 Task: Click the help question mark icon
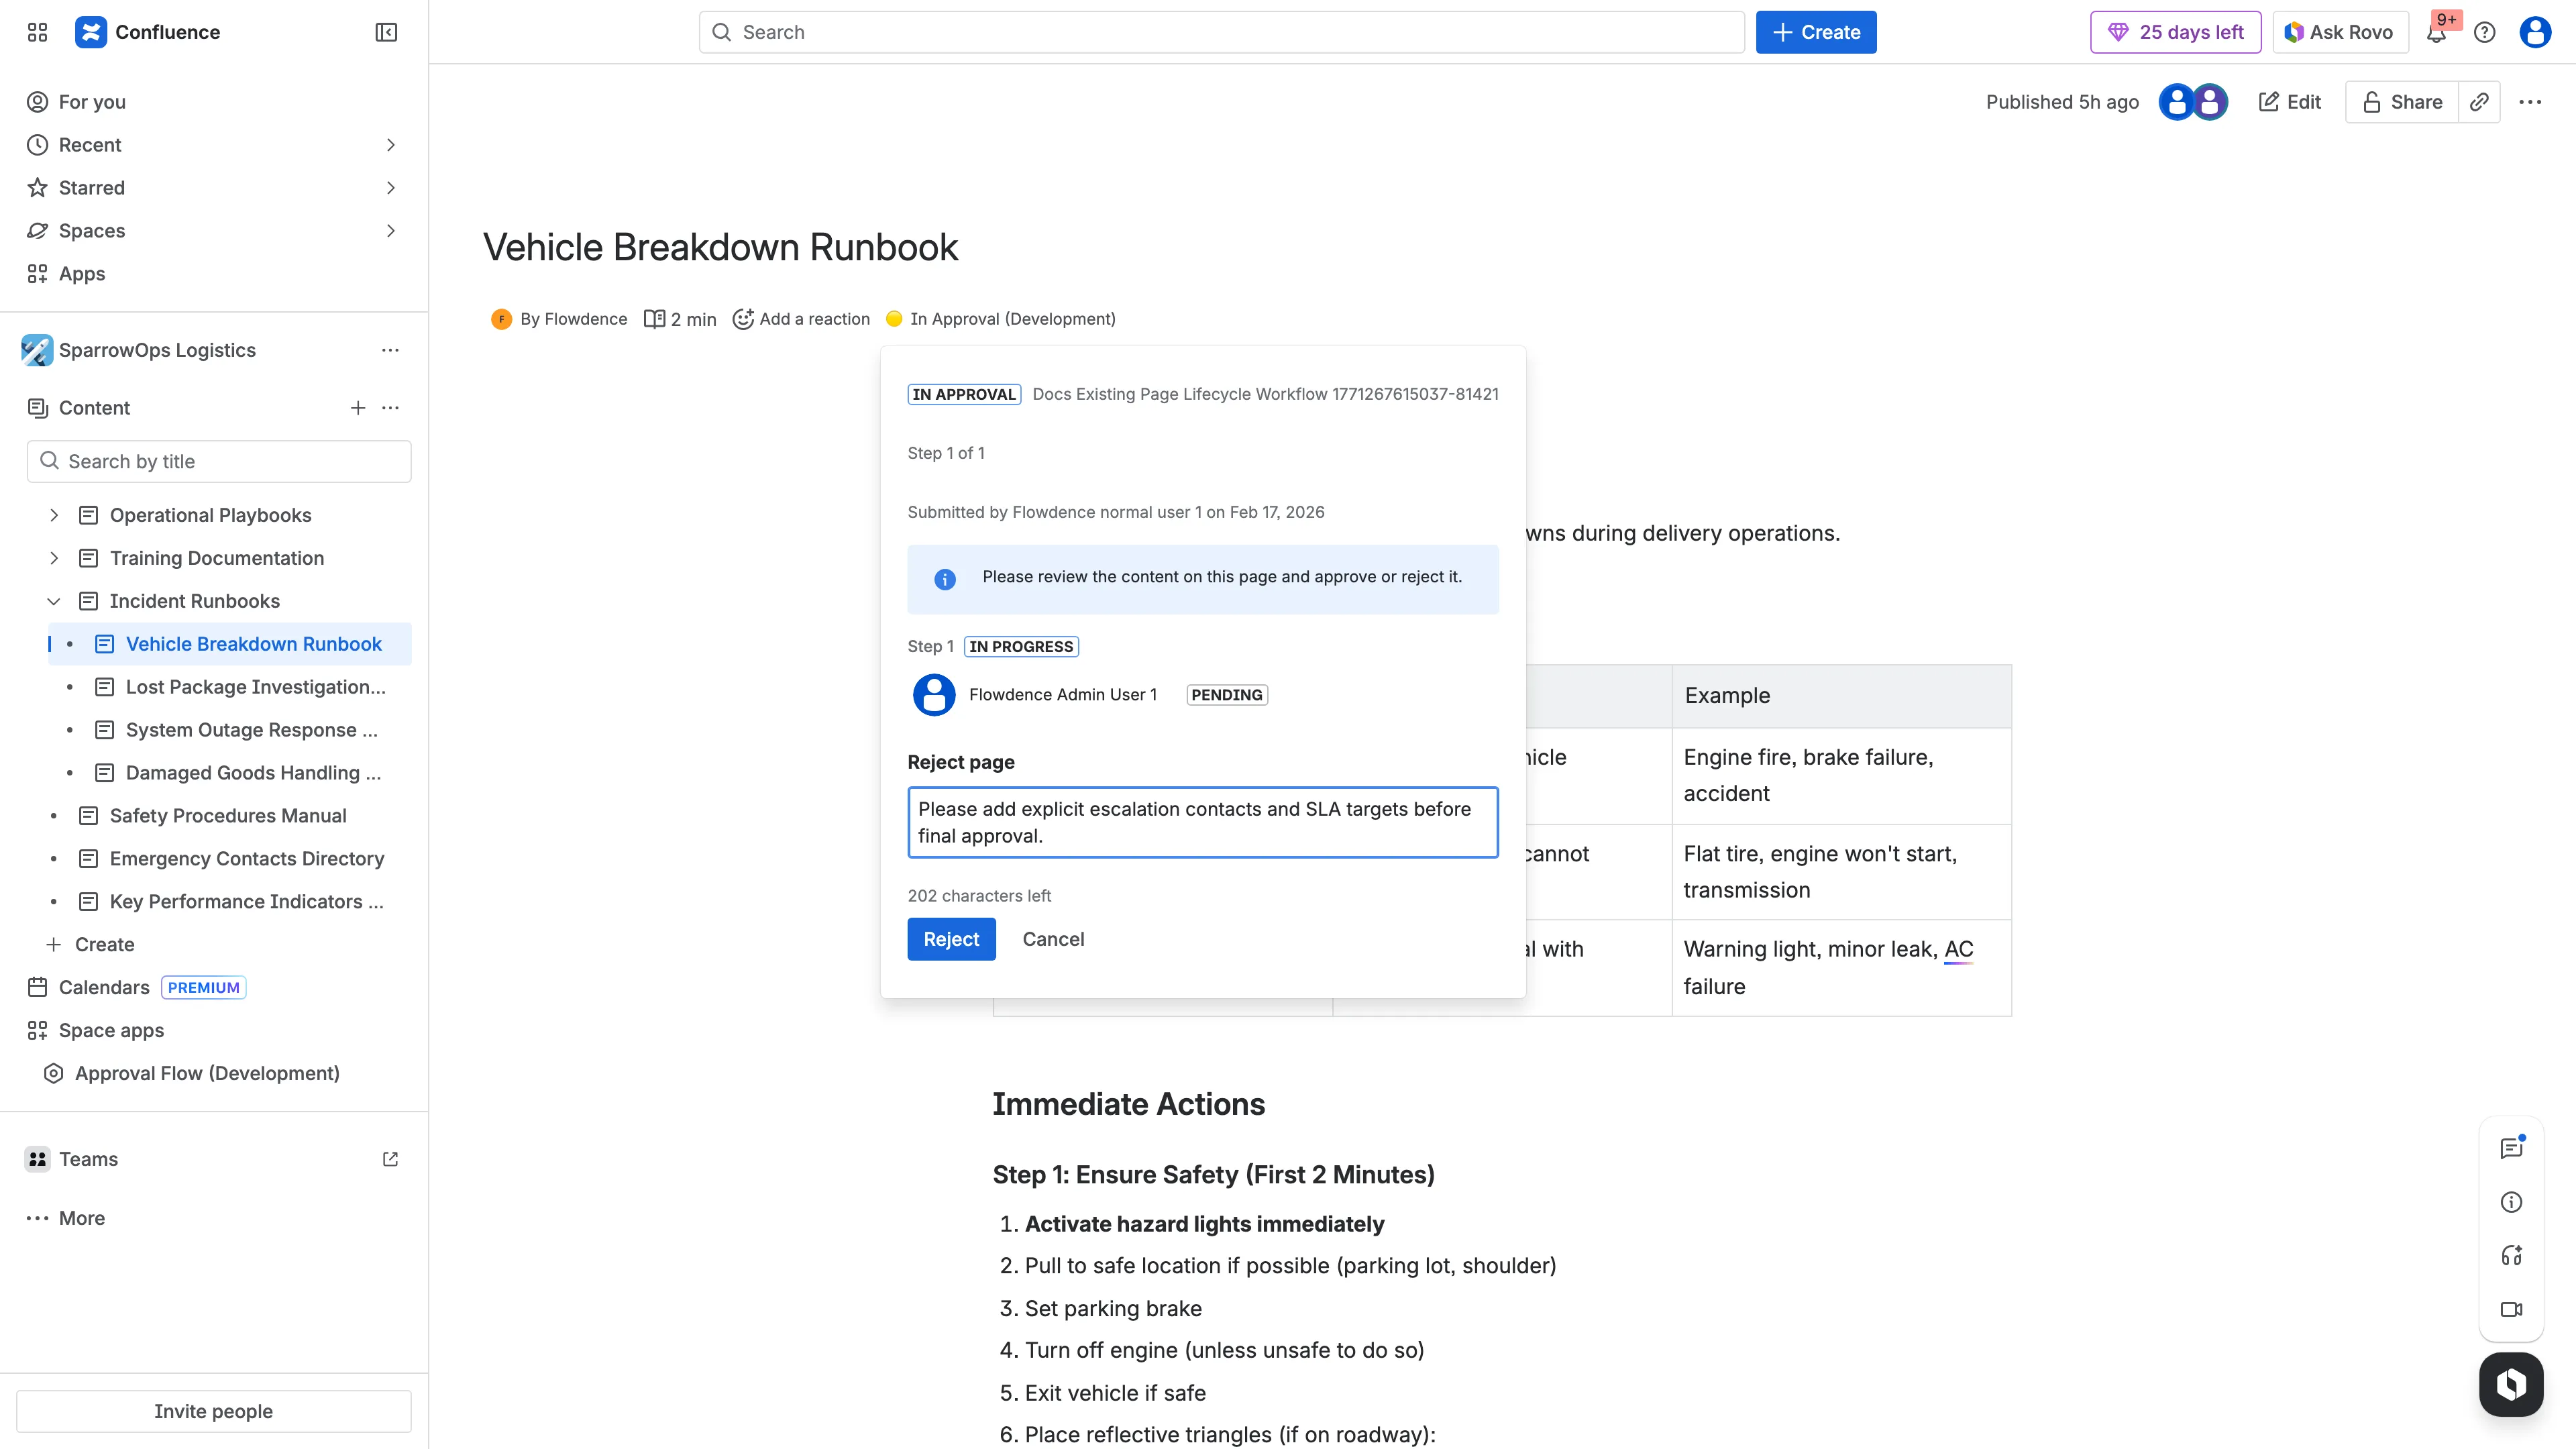2484,33
